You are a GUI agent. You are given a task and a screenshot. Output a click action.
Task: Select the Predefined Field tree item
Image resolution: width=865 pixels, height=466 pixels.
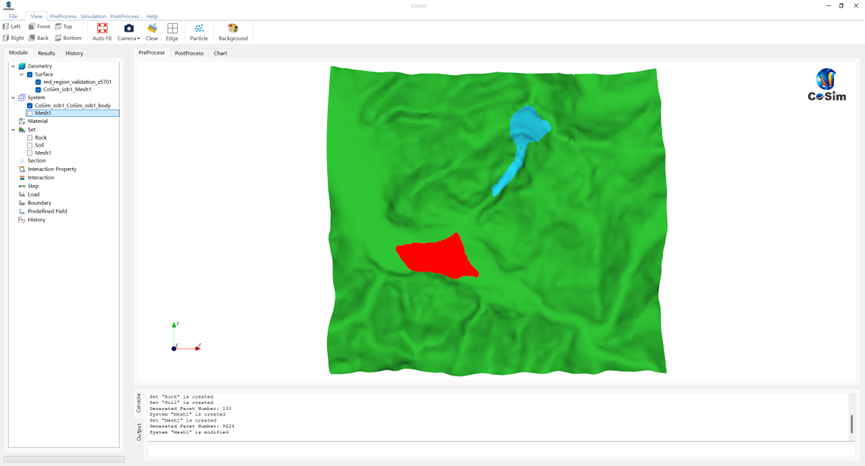pyautogui.click(x=47, y=211)
